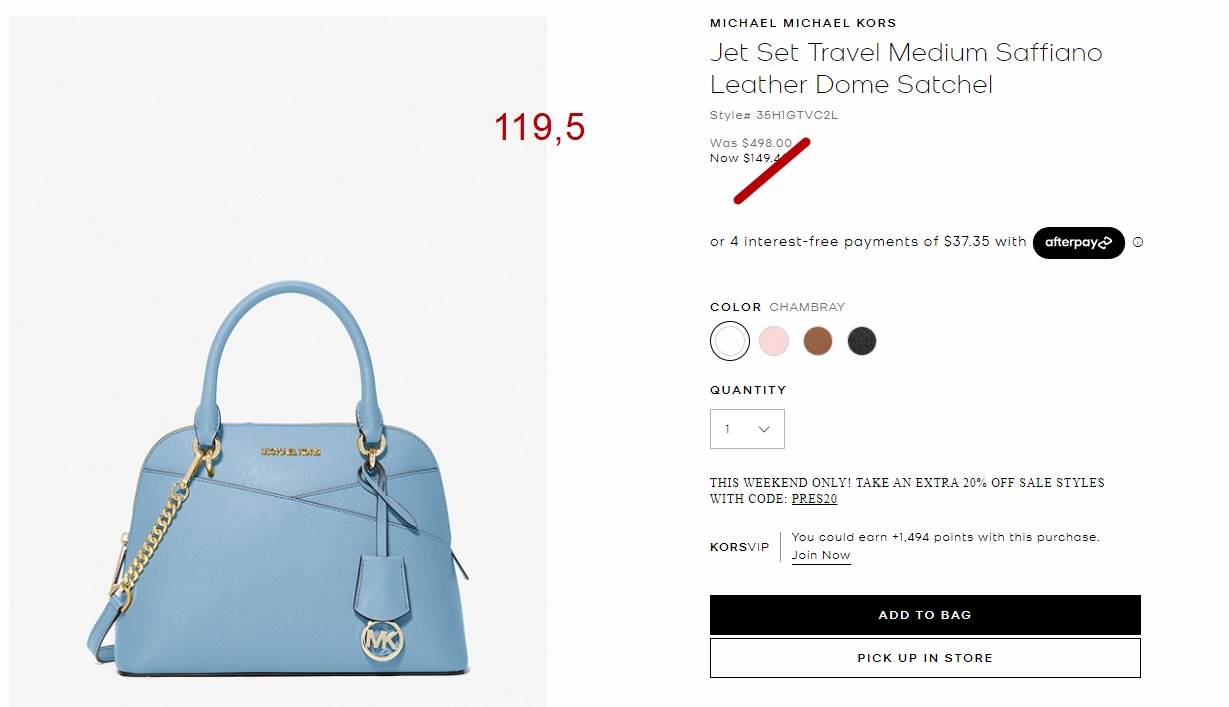The image size is (1229, 707).
Task: Pick the black color swatch
Action: click(862, 341)
